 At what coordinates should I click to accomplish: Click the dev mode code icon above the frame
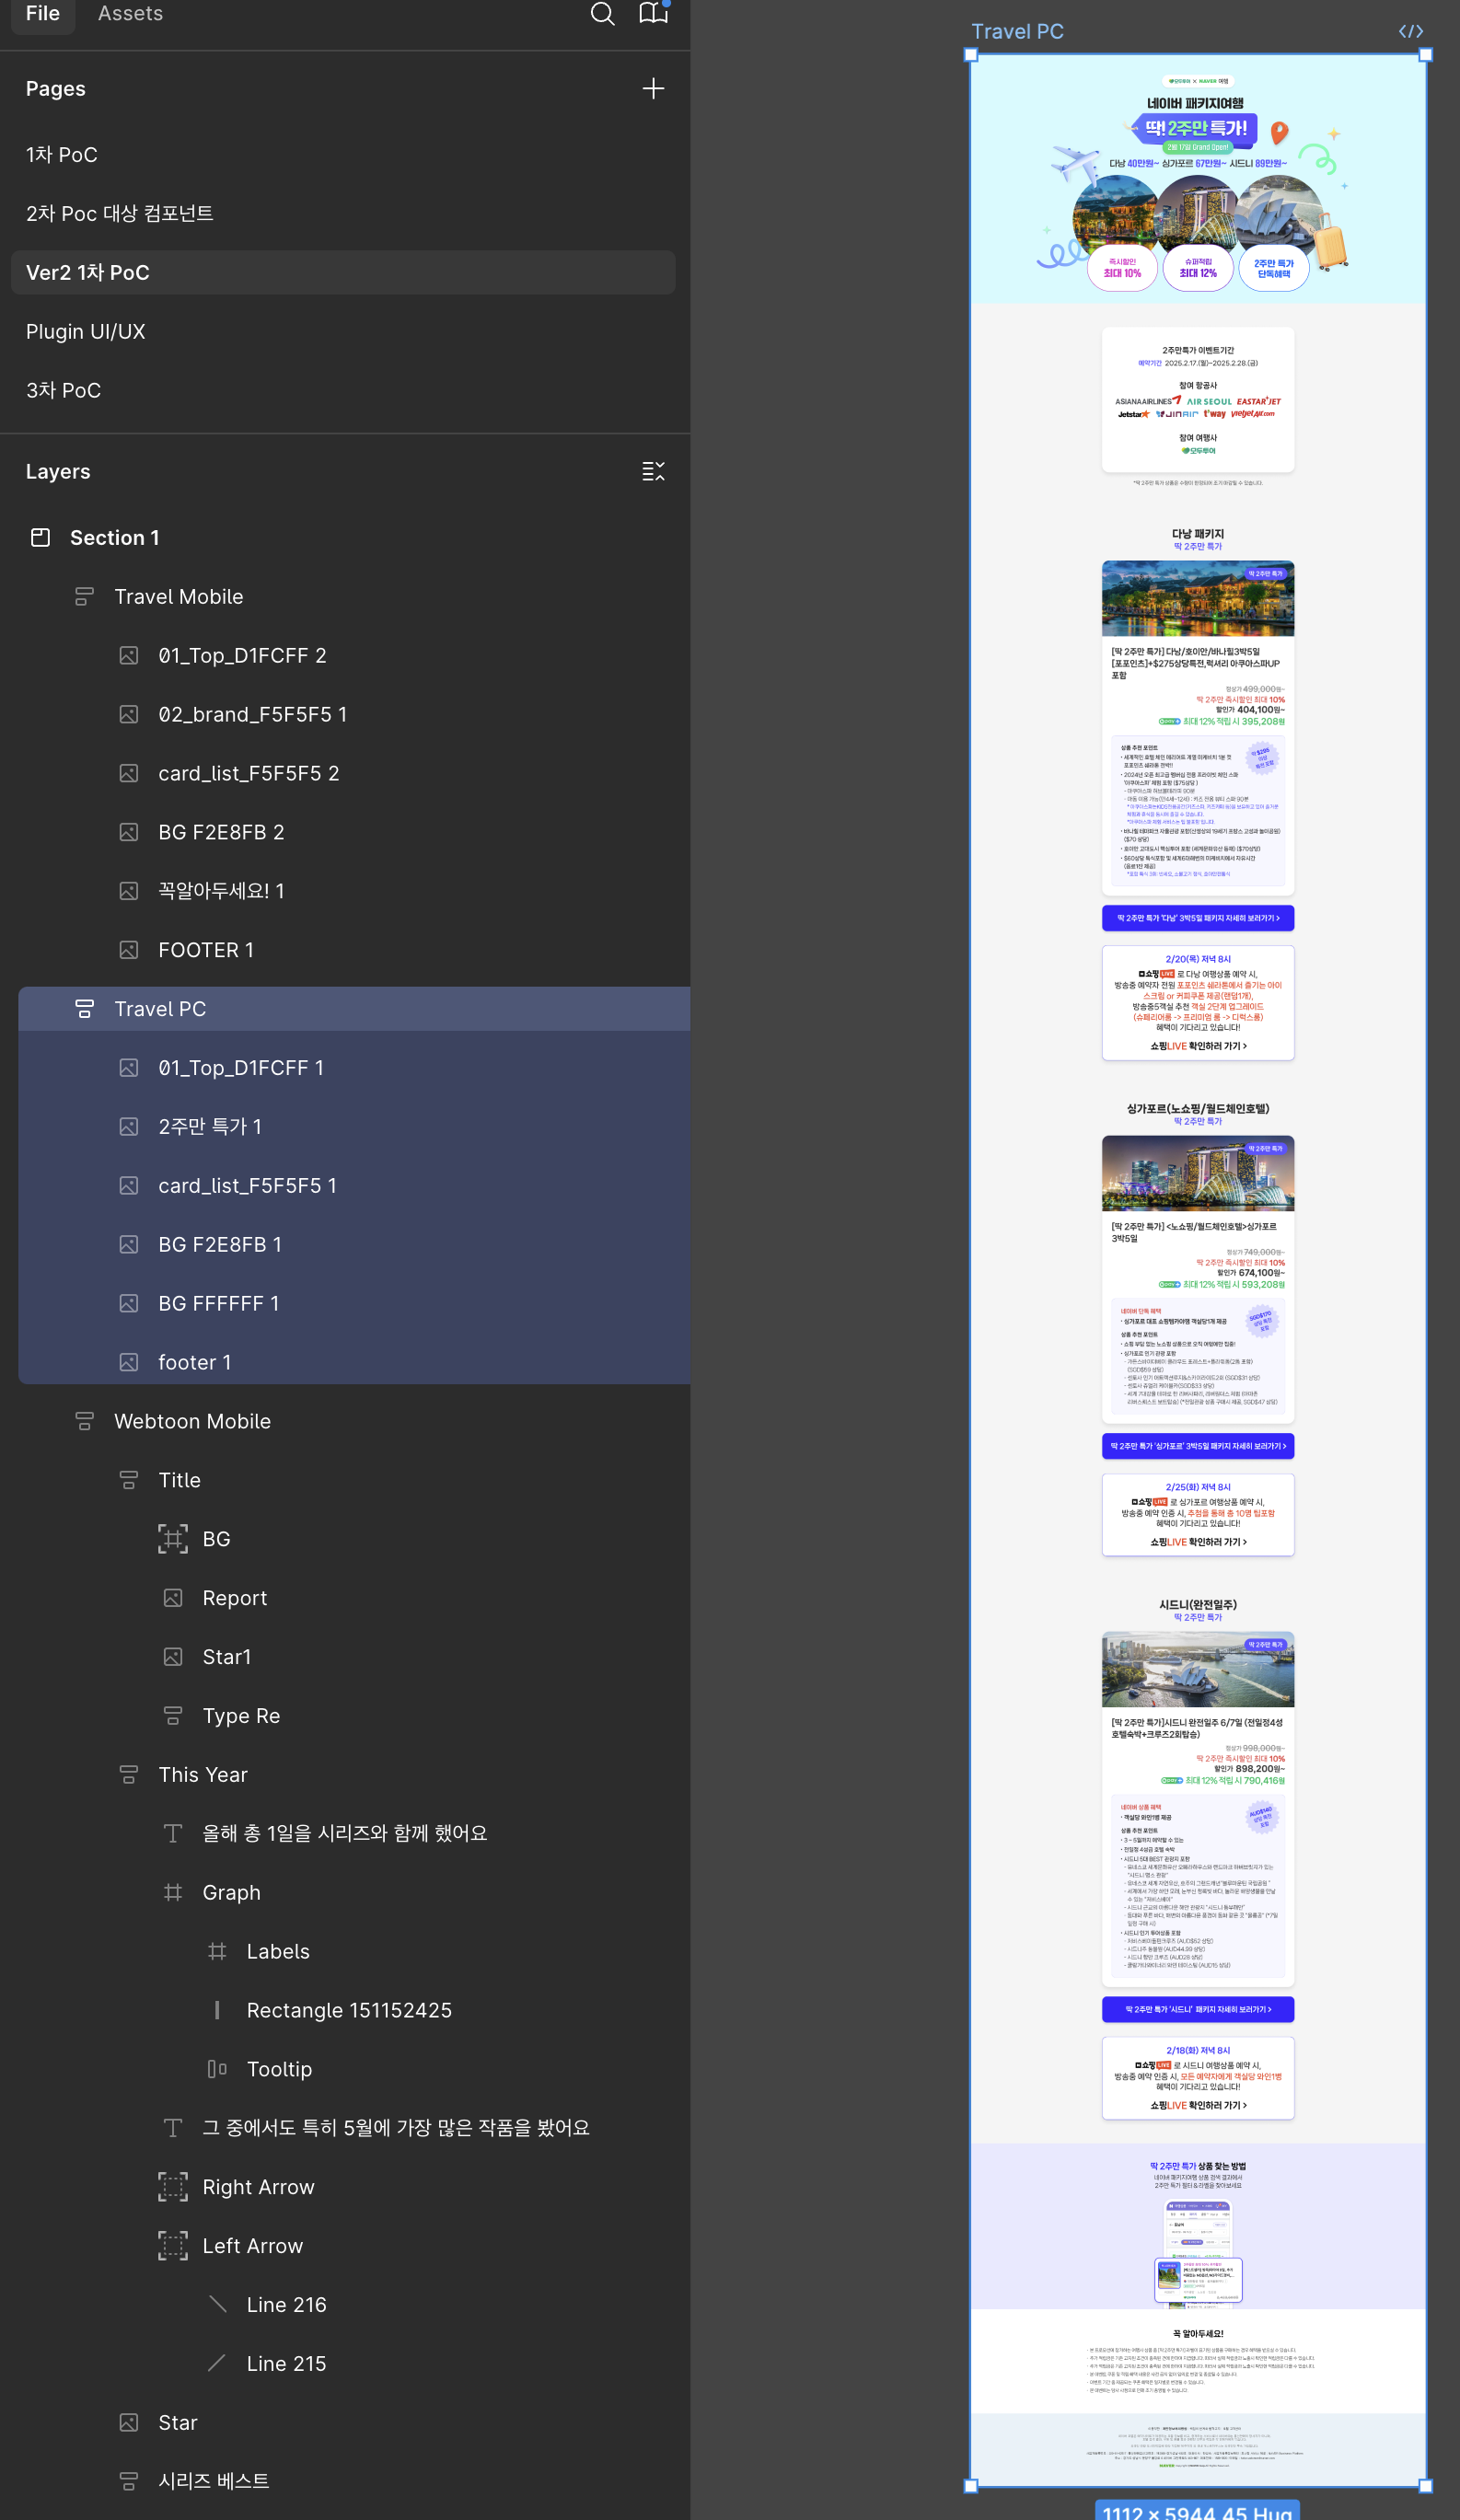coord(1410,32)
